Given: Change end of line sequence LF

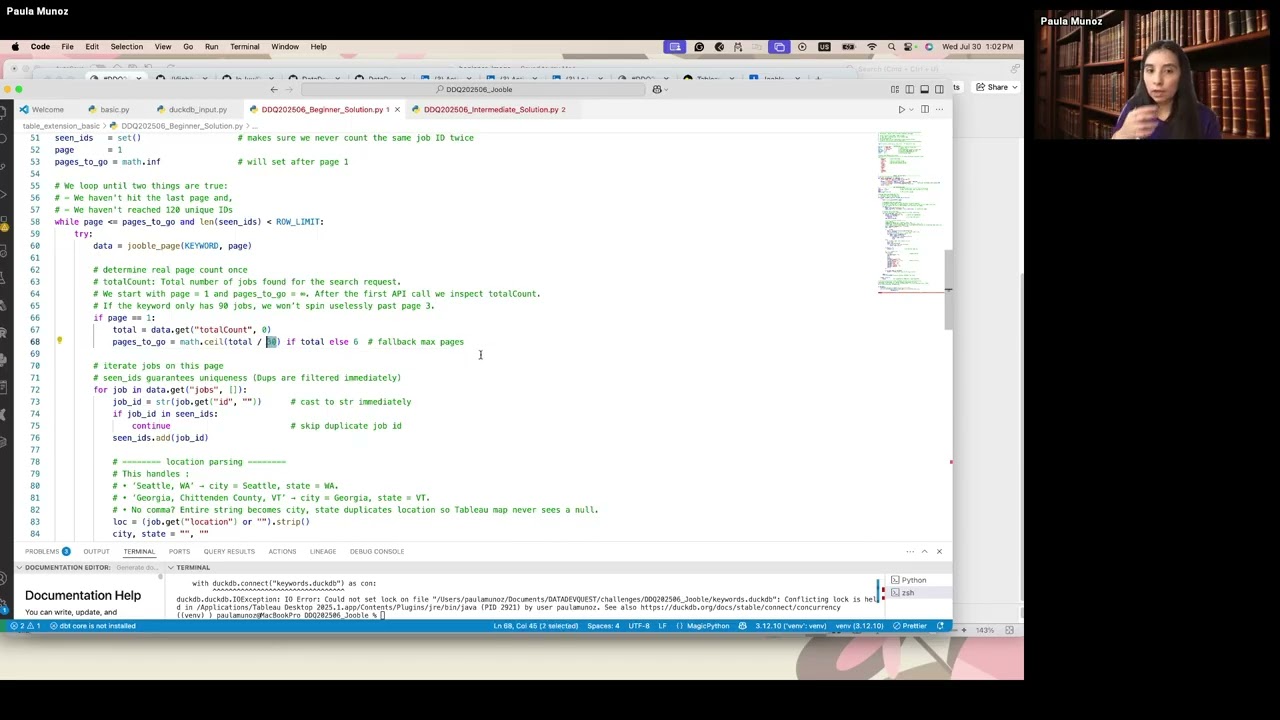Looking at the screenshot, I should click(662, 626).
